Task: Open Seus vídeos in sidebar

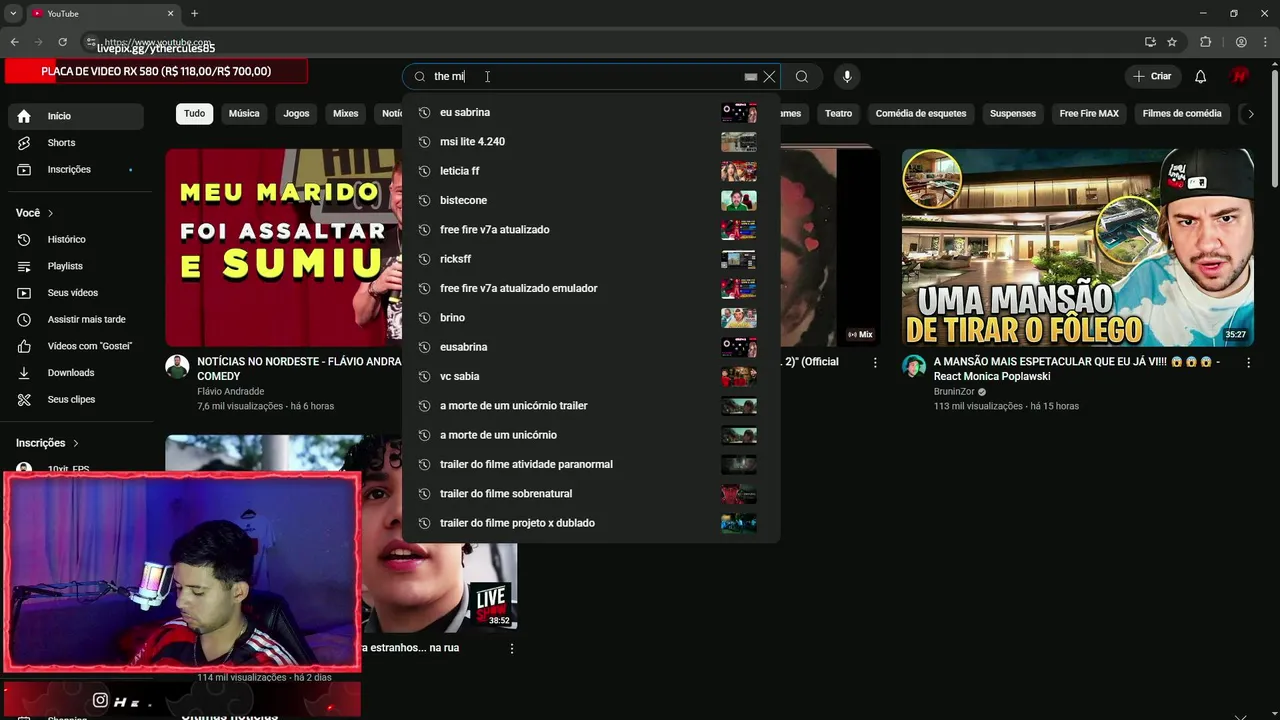Action: (76, 293)
